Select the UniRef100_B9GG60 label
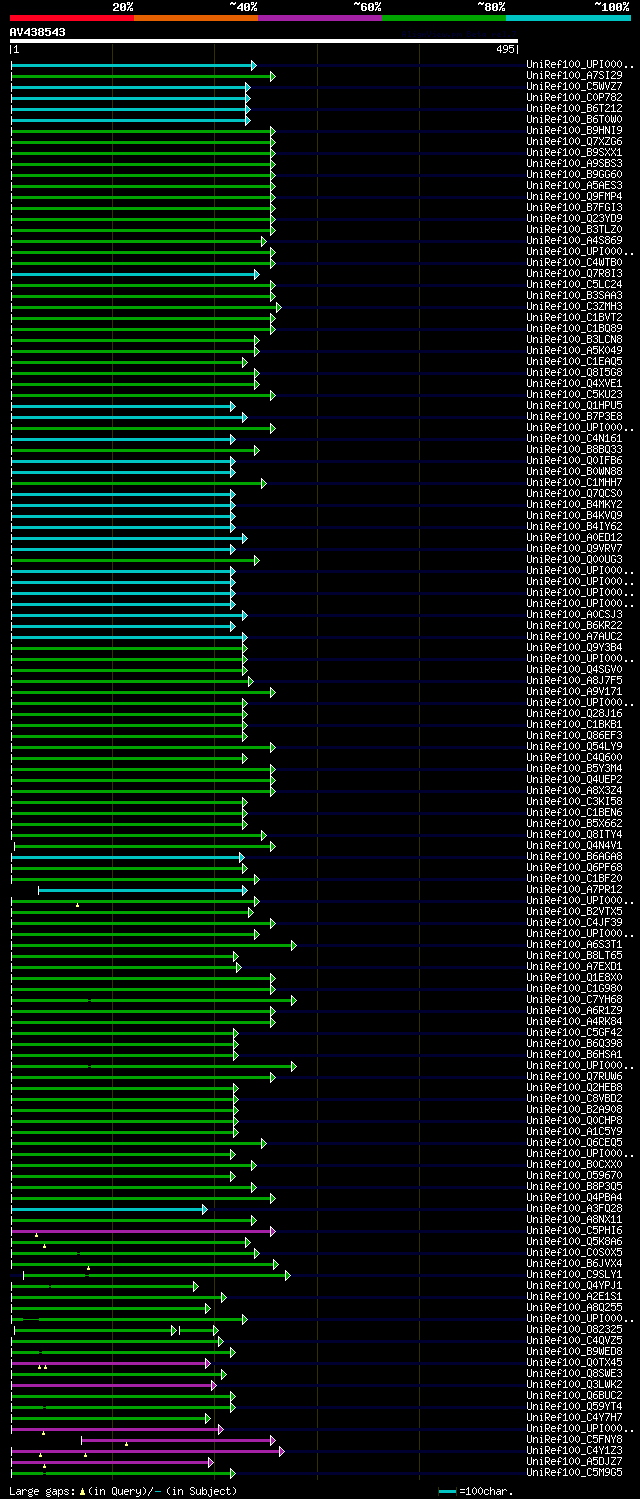This screenshot has width=640, height=1499. 574,174
